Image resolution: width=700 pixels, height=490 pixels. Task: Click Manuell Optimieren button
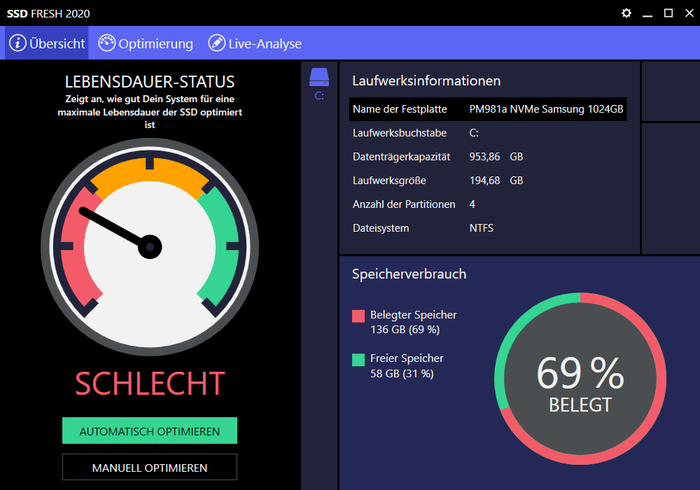(150, 467)
